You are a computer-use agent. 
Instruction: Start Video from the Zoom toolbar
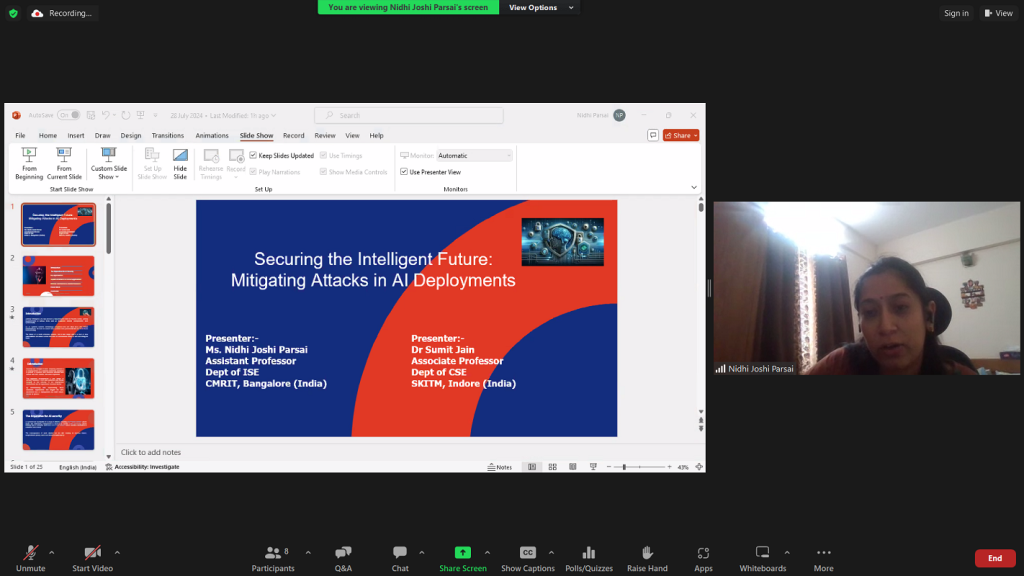pyautogui.click(x=93, y=553)
